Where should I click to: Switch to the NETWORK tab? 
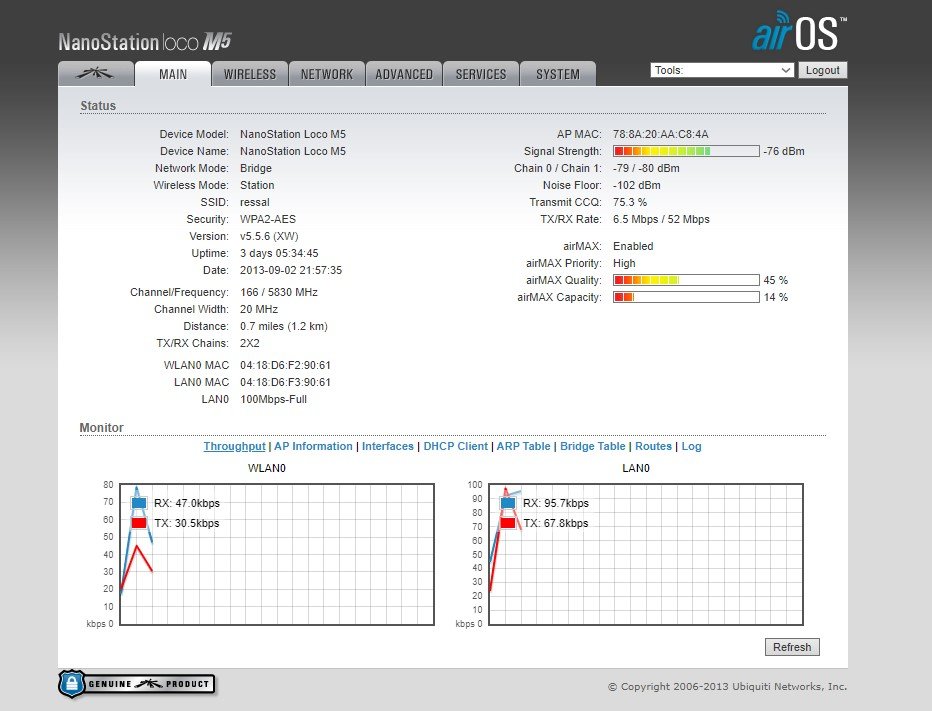[x=327, y=74]
